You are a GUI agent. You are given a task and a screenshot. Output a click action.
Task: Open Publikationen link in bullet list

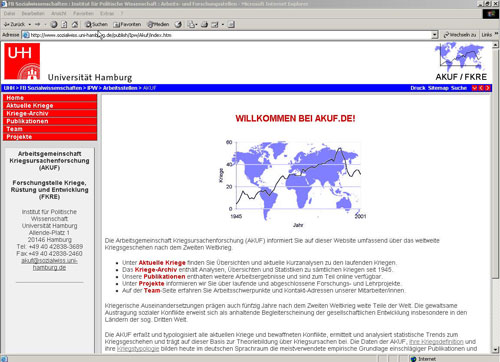164,277
